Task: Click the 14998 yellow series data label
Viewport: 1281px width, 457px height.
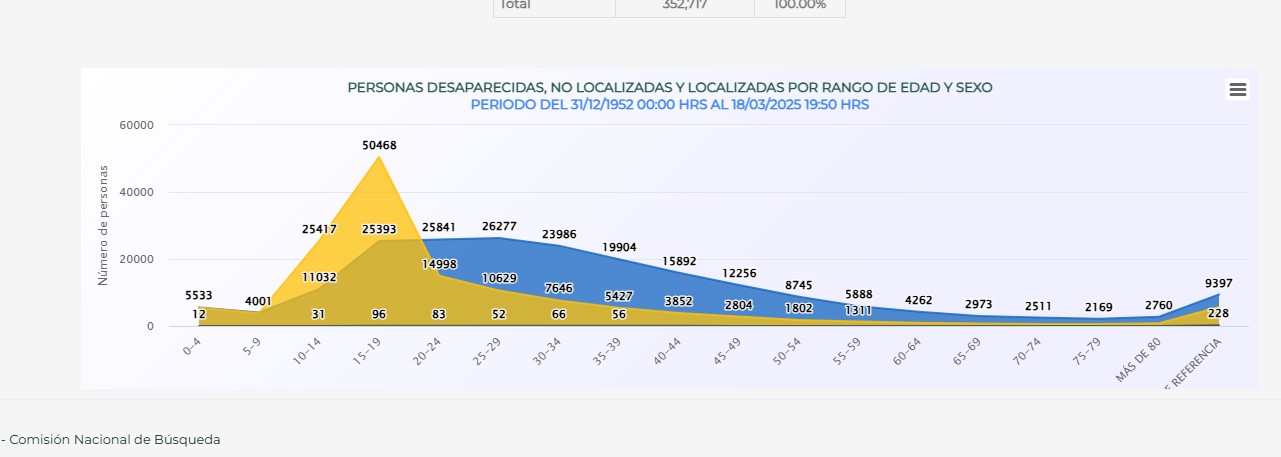Action: tap(439, 264)
